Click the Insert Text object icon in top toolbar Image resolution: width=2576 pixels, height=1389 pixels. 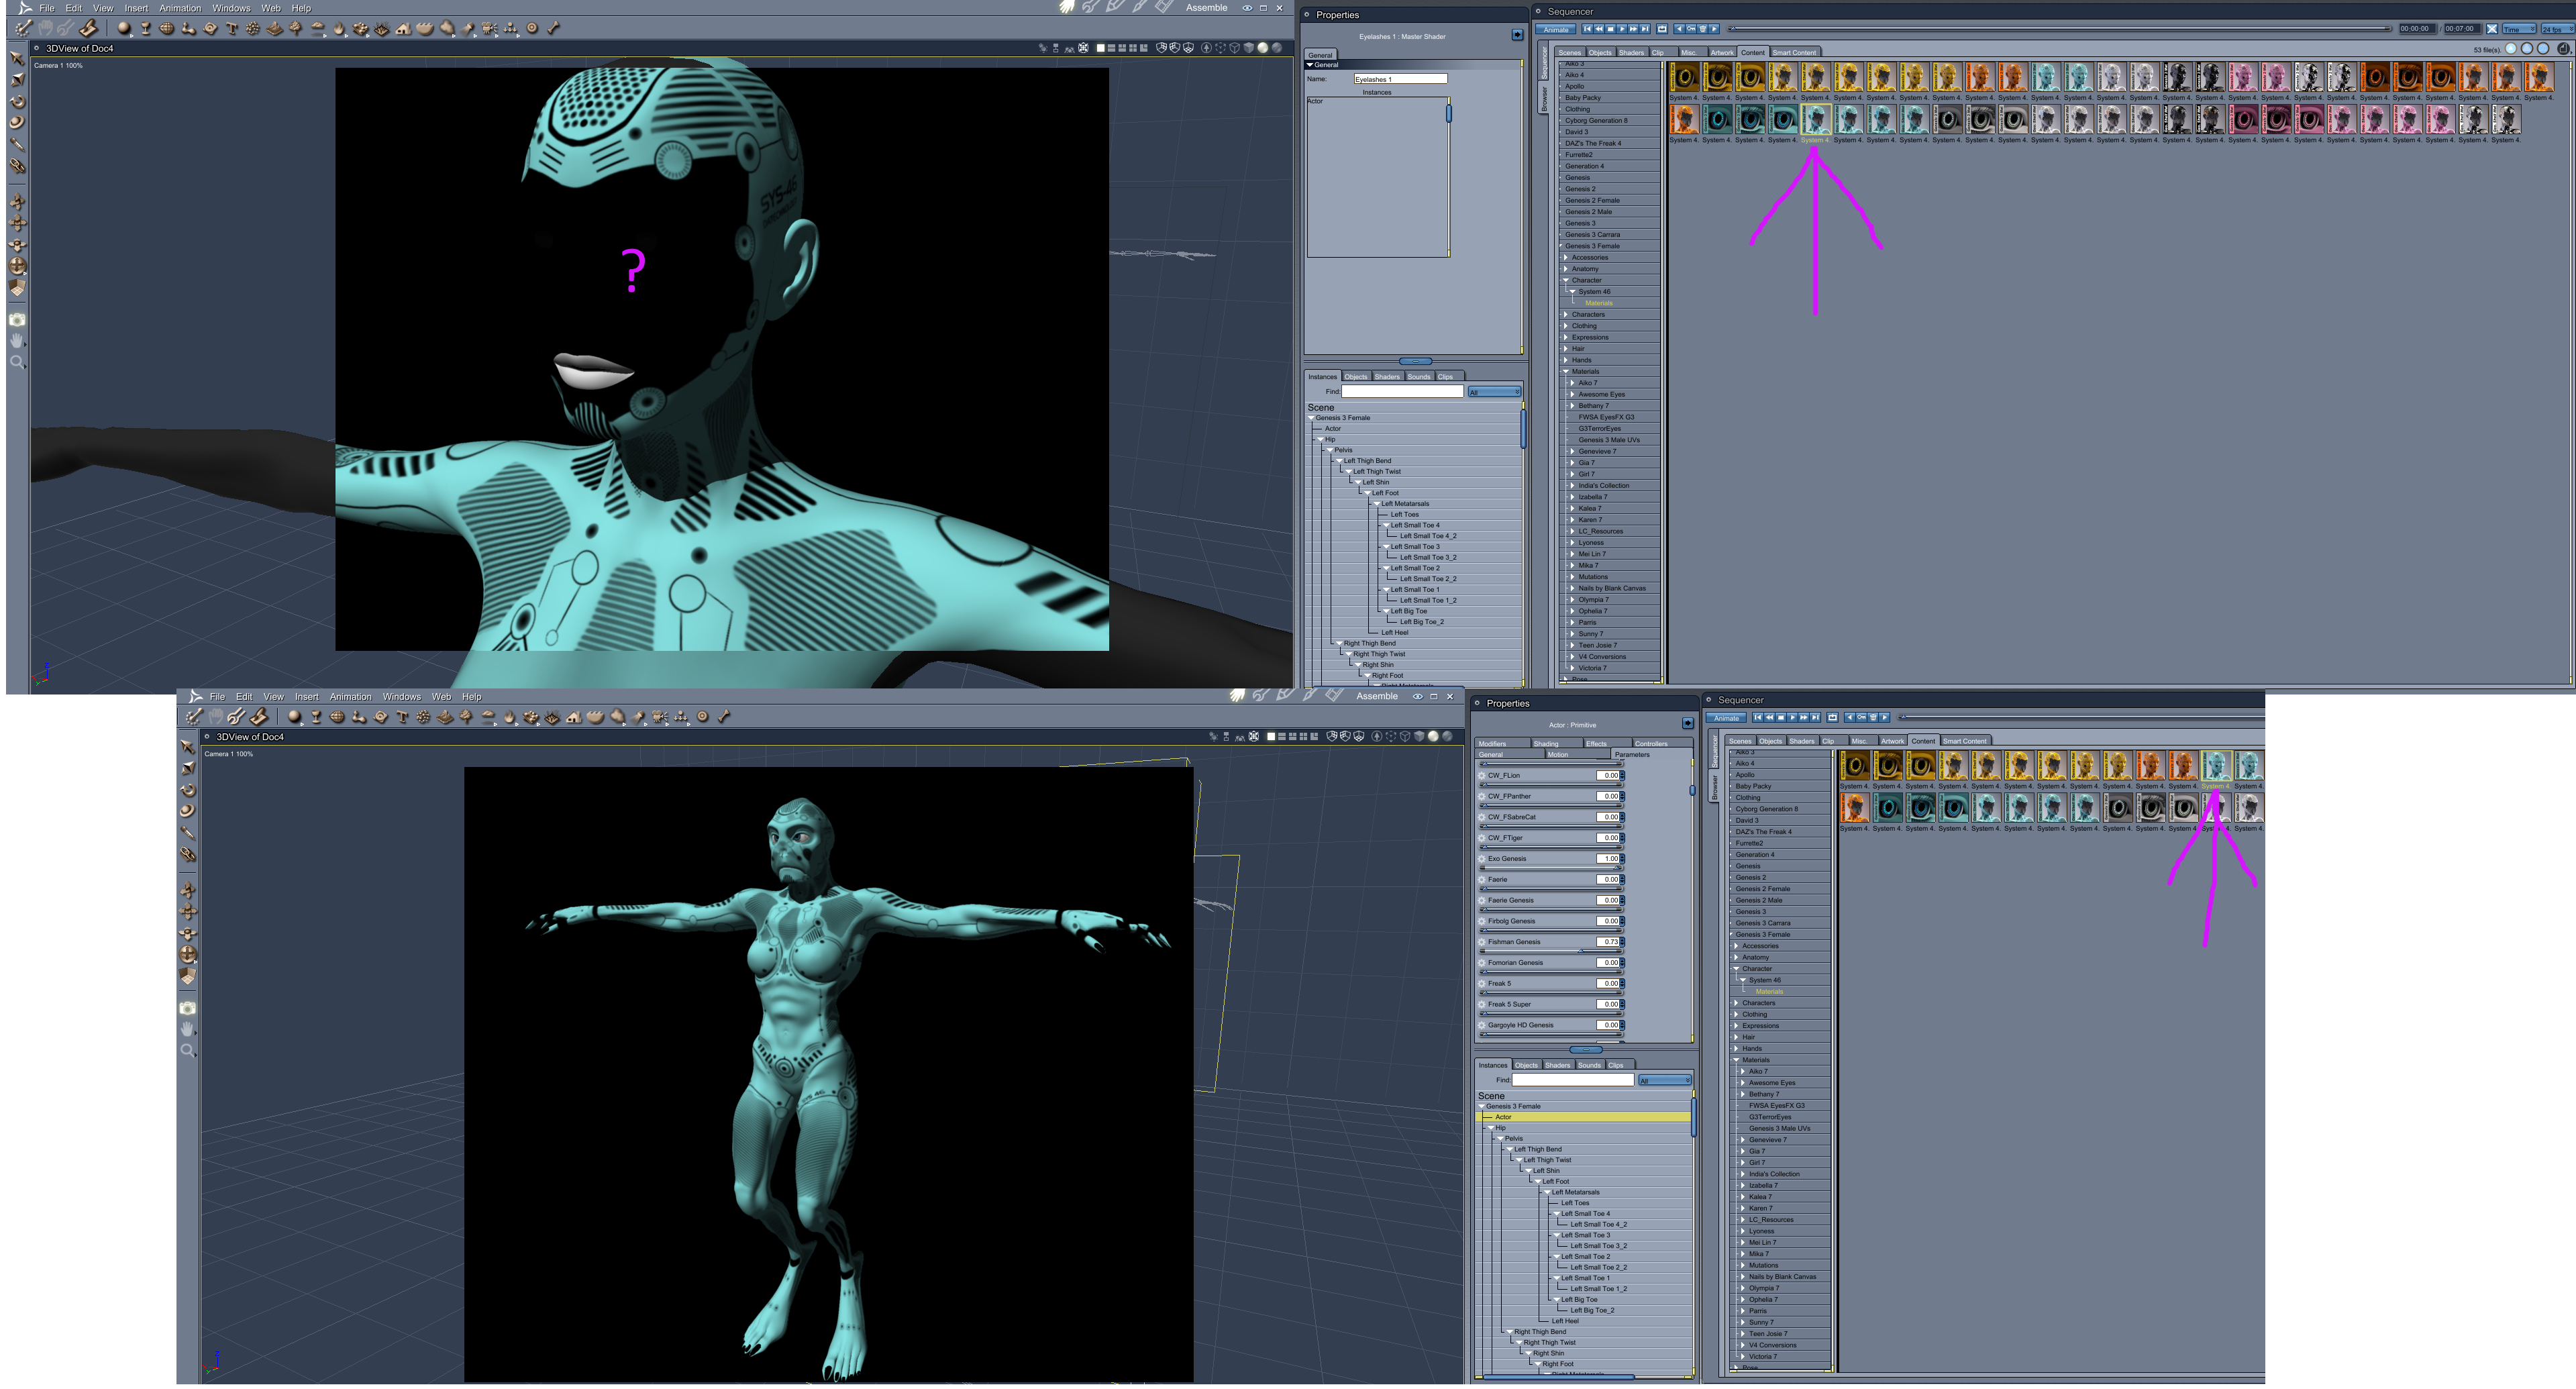point(232,28)
